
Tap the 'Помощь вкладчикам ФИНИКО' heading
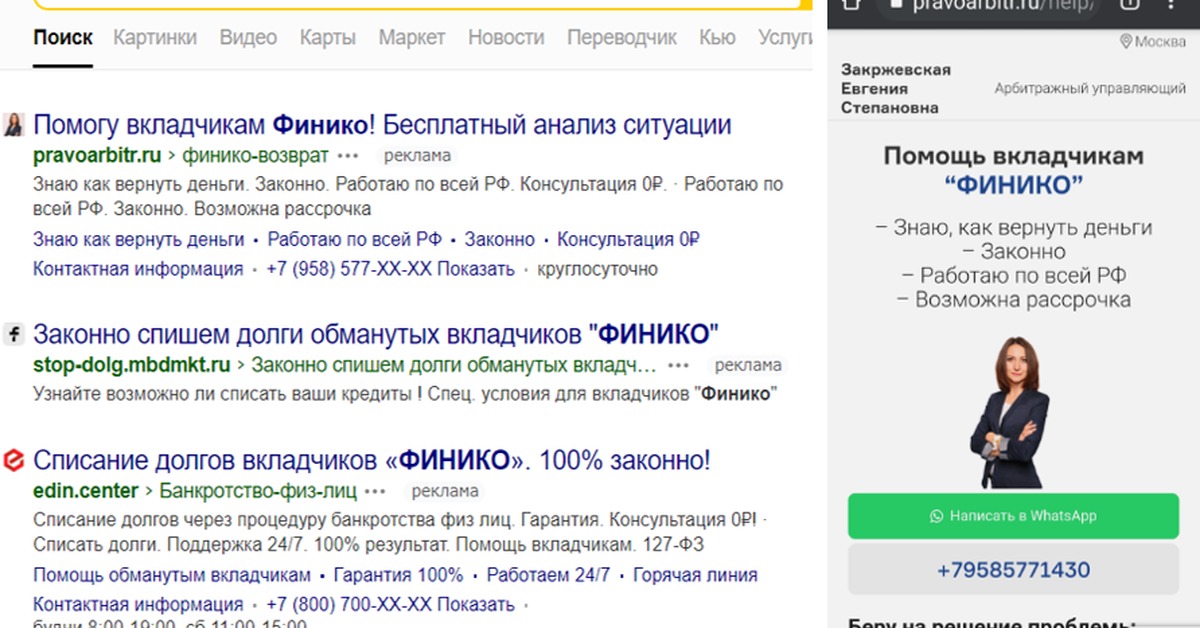[1013, 170]
